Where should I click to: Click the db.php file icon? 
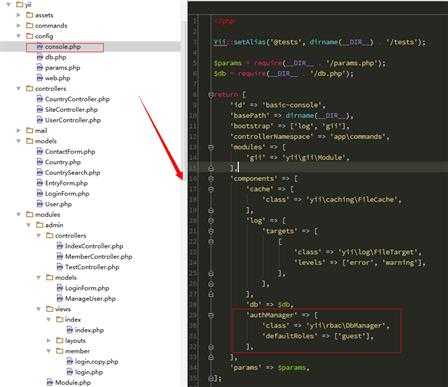pyautogui.click(x=40, y=57)
